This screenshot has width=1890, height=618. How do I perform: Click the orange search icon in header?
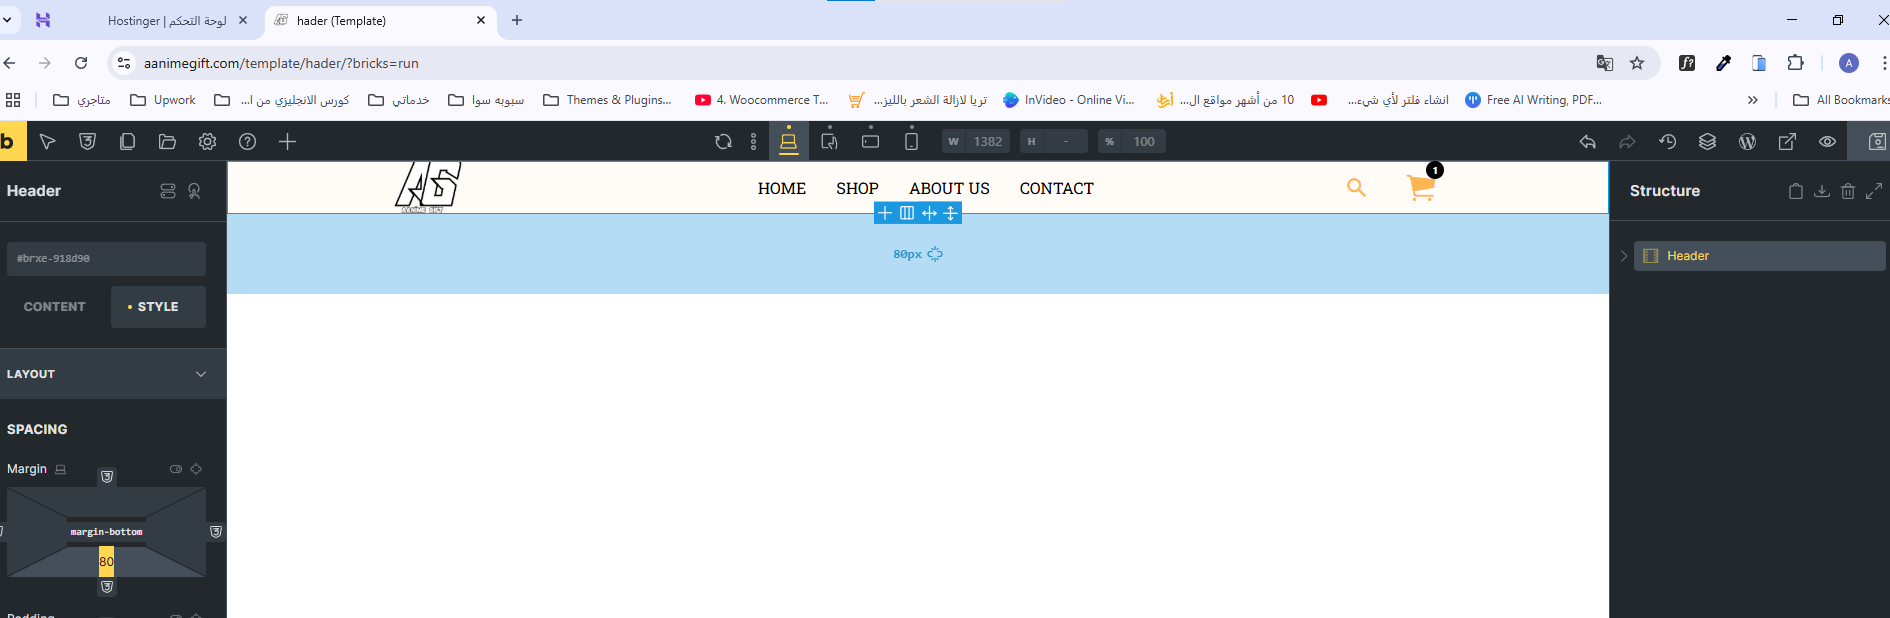[1356, 187]
